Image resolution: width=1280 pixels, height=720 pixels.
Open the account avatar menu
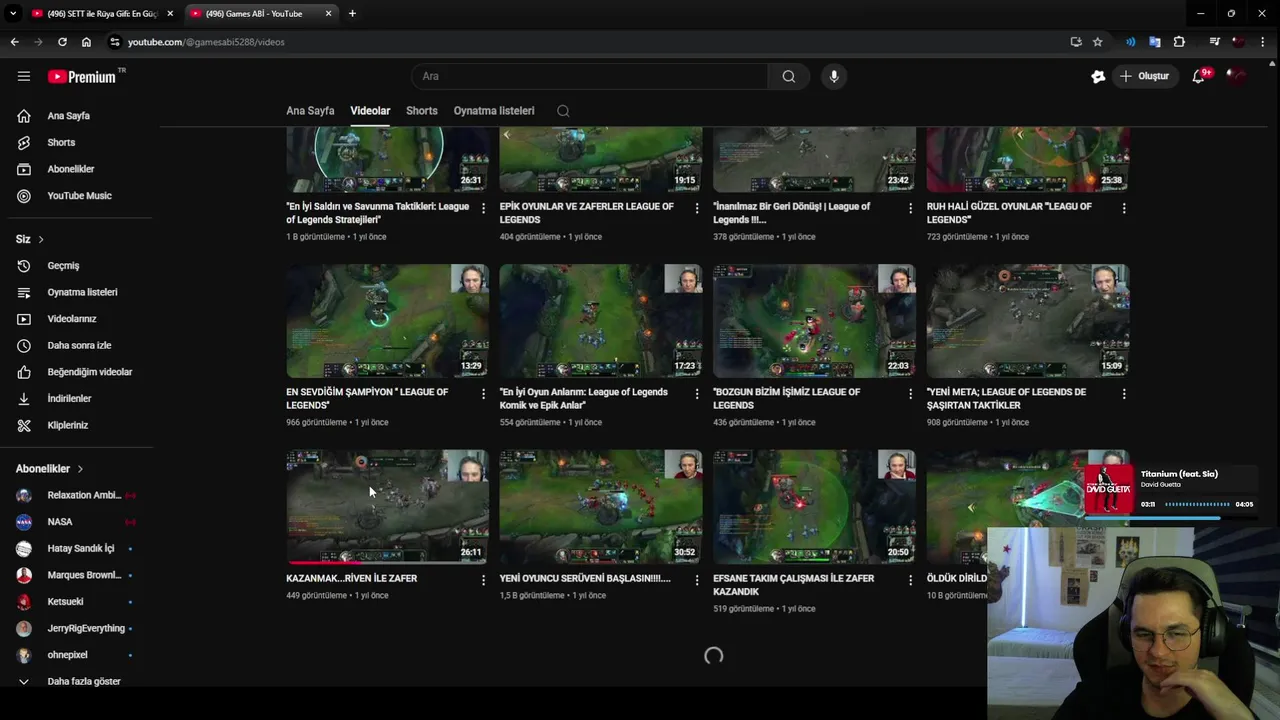tap(1237, 76)
